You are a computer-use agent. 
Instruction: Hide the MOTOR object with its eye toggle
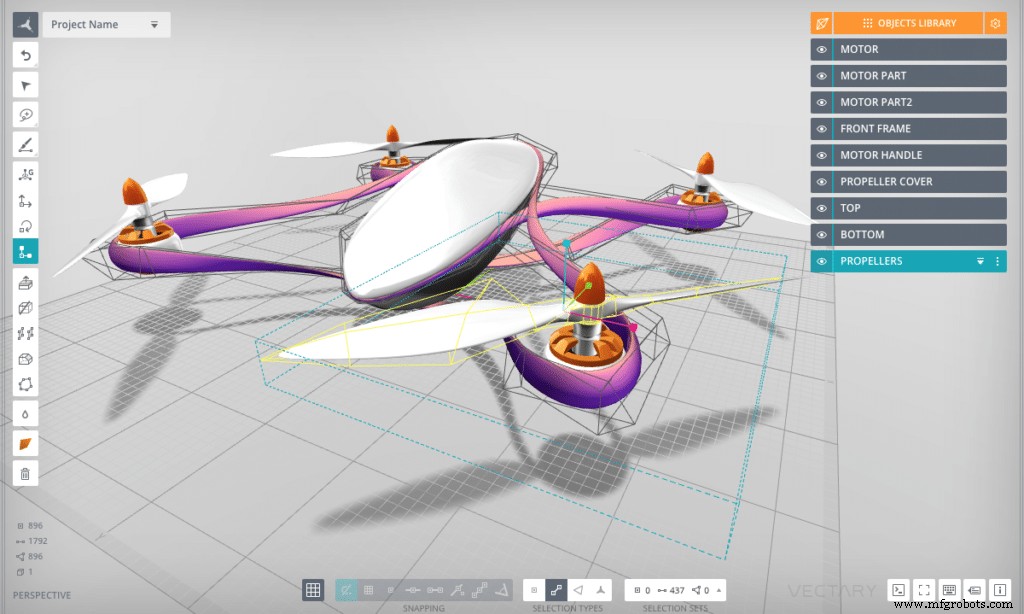(821, 48)
